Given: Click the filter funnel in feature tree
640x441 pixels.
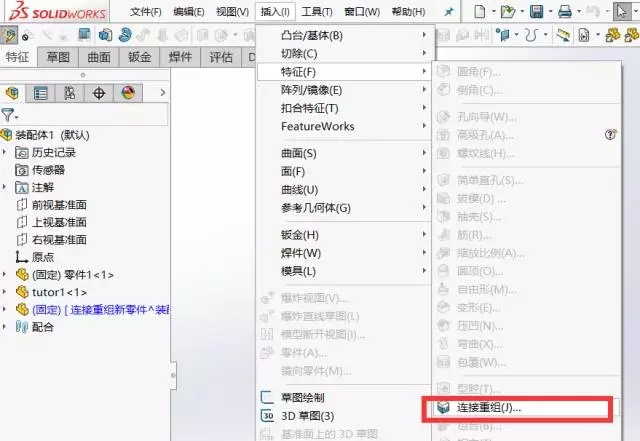Looking at the screenshot, I should coord(9,115).
